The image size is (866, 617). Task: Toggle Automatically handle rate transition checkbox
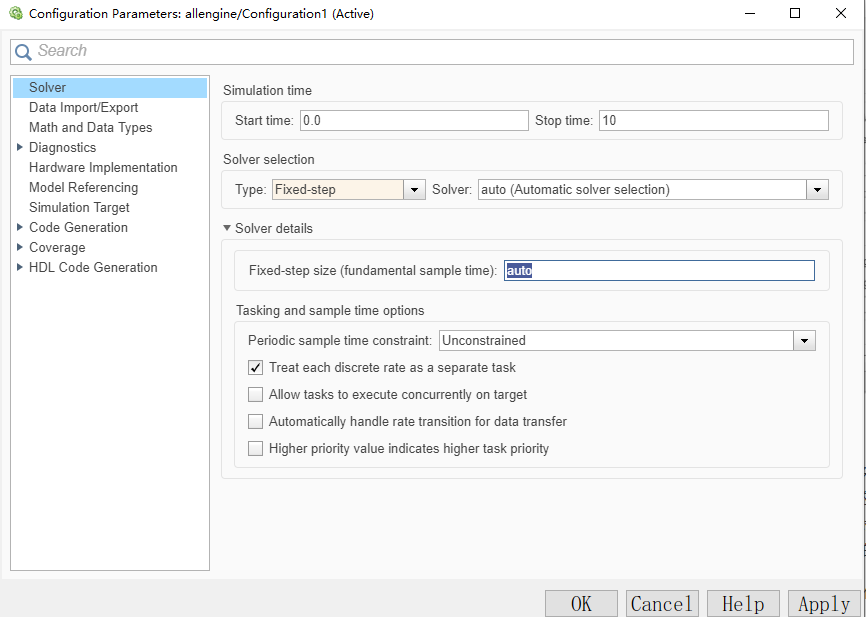[x=256, y=422]
